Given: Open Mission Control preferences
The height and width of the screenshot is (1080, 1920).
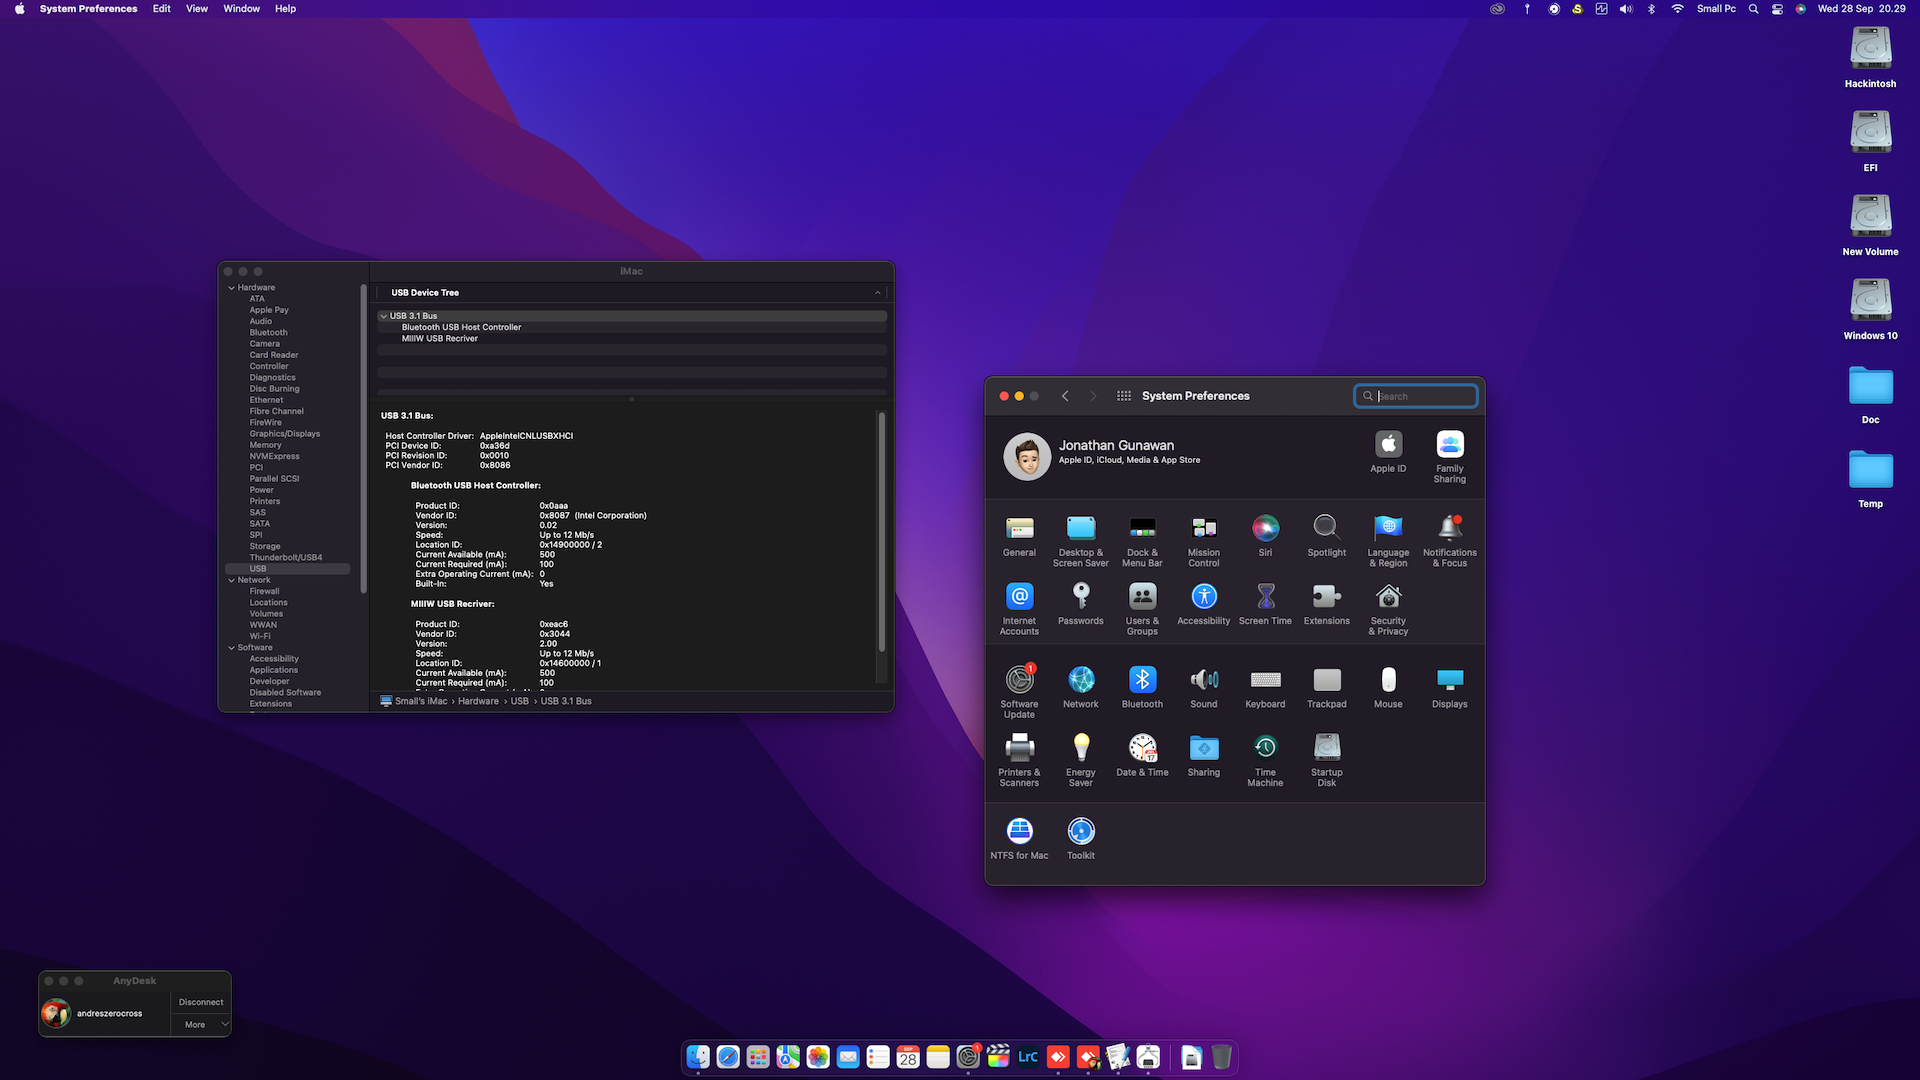Looking at the screenshot, I should click(x=1204, y=541).
